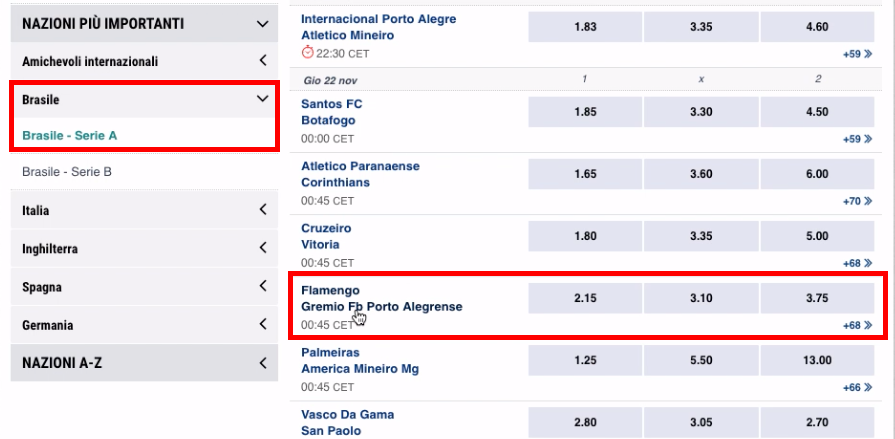Bet on 4.50 away odds for Botafogo

click(x=817, y=112)
